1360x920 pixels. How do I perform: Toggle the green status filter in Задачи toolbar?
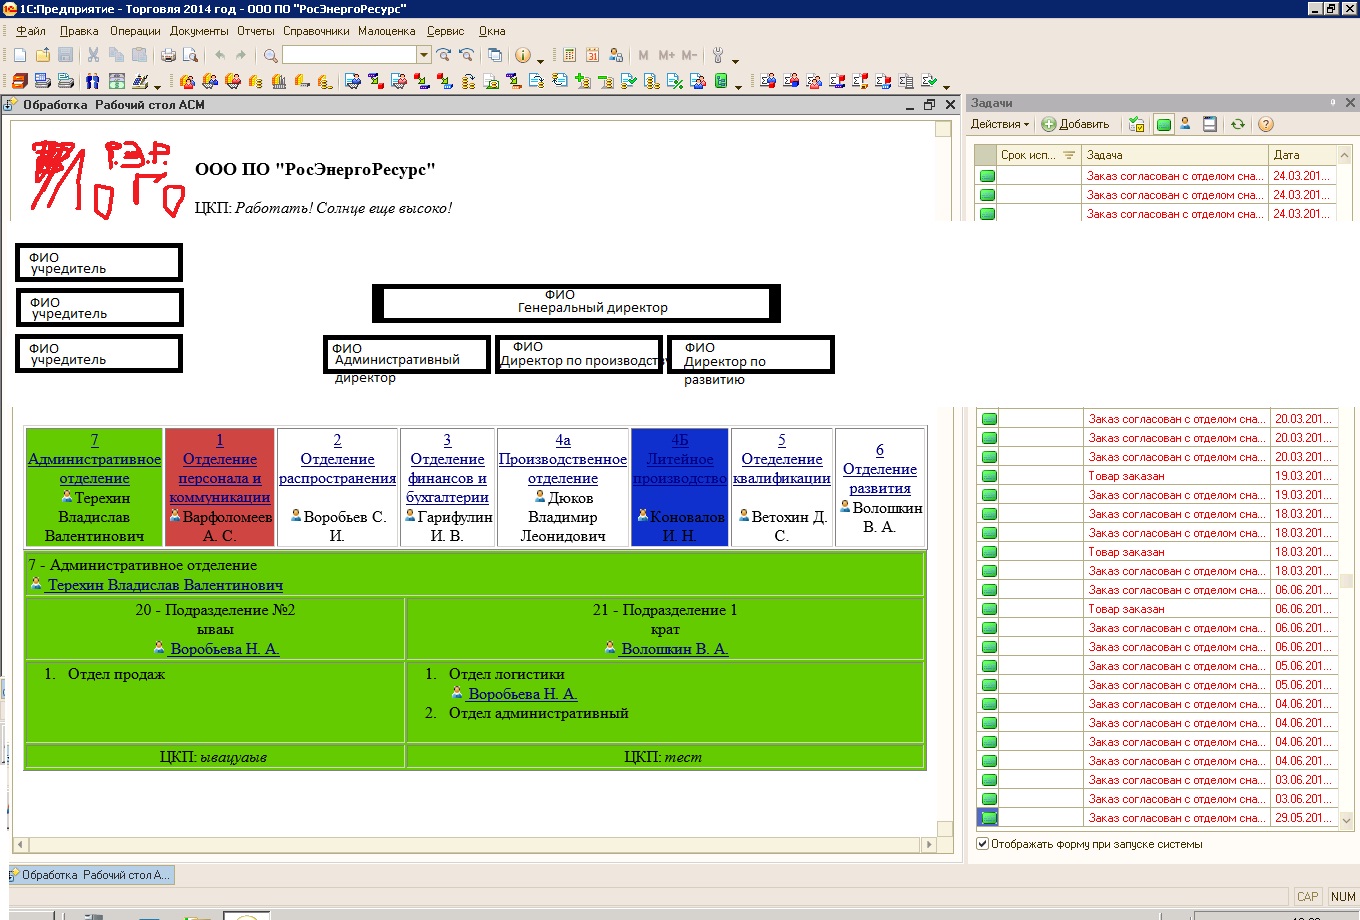click(x=1163, y=125)
